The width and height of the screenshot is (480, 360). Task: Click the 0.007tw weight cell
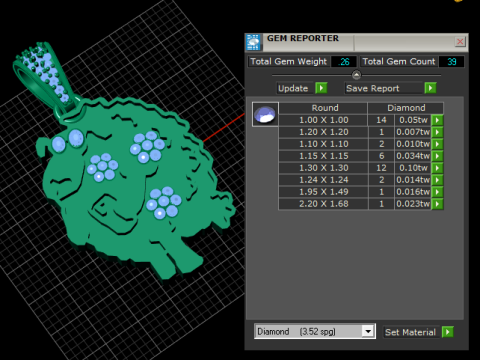pos(413,132)
